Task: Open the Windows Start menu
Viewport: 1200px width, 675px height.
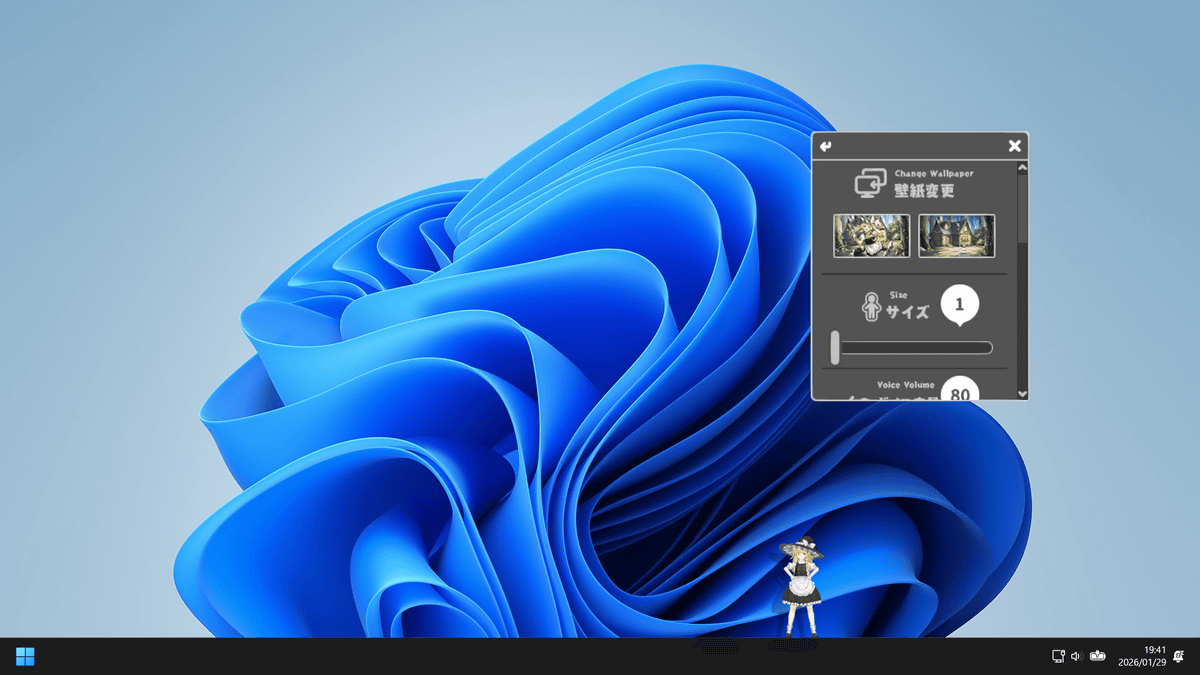Action: tap(25, 656)
